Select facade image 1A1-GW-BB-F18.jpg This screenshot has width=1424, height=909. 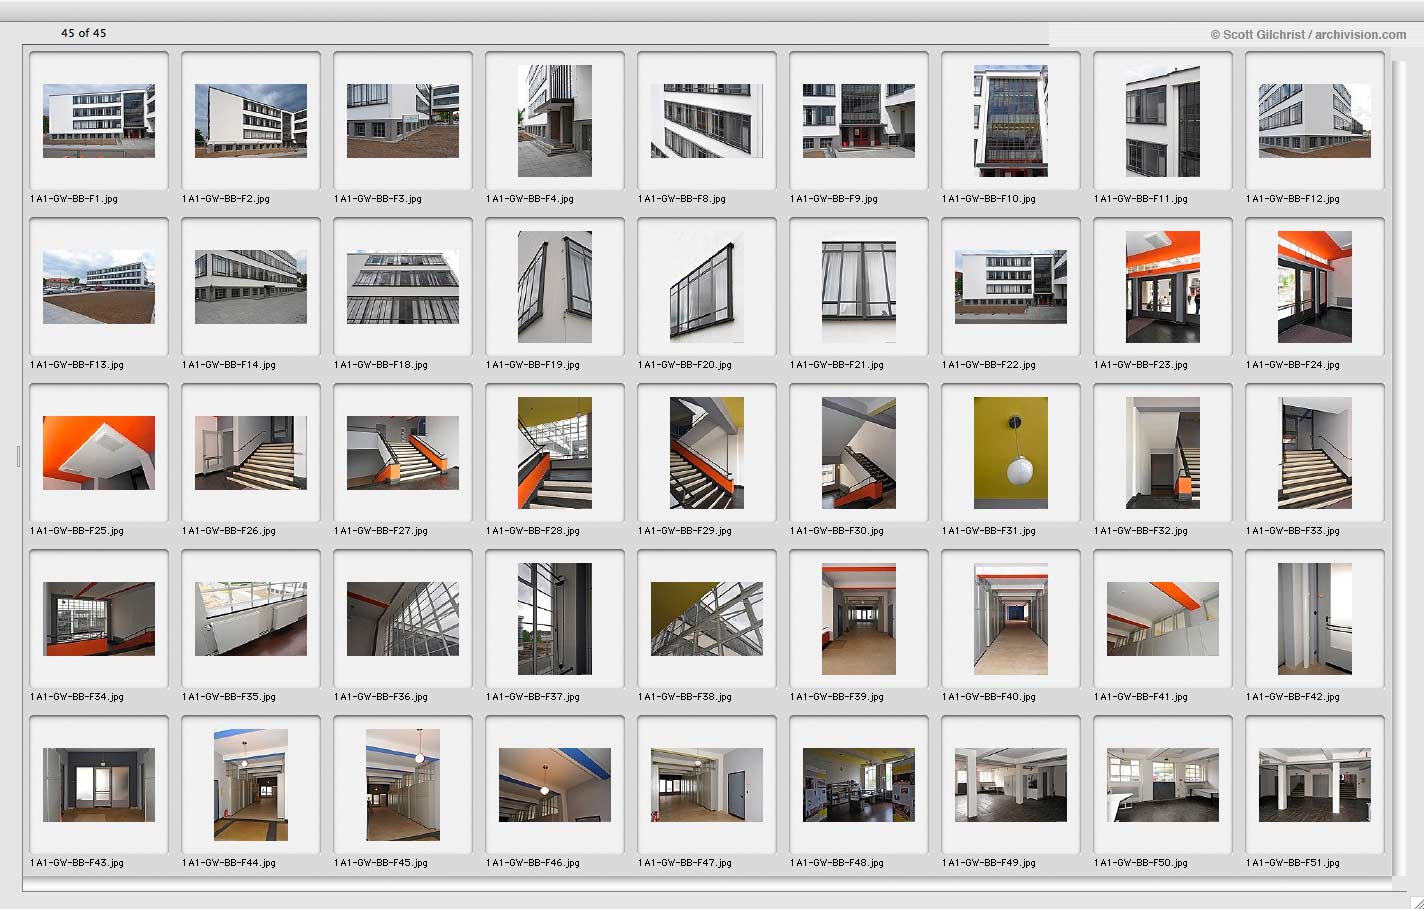[403, 287]
